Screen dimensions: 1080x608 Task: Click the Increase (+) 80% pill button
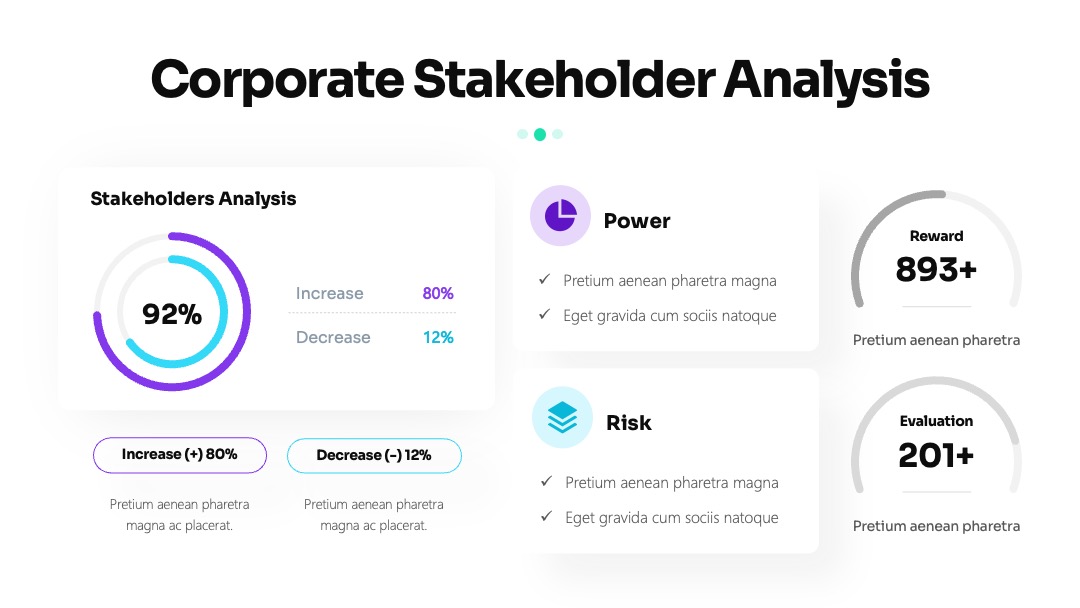tap(180, 455)
